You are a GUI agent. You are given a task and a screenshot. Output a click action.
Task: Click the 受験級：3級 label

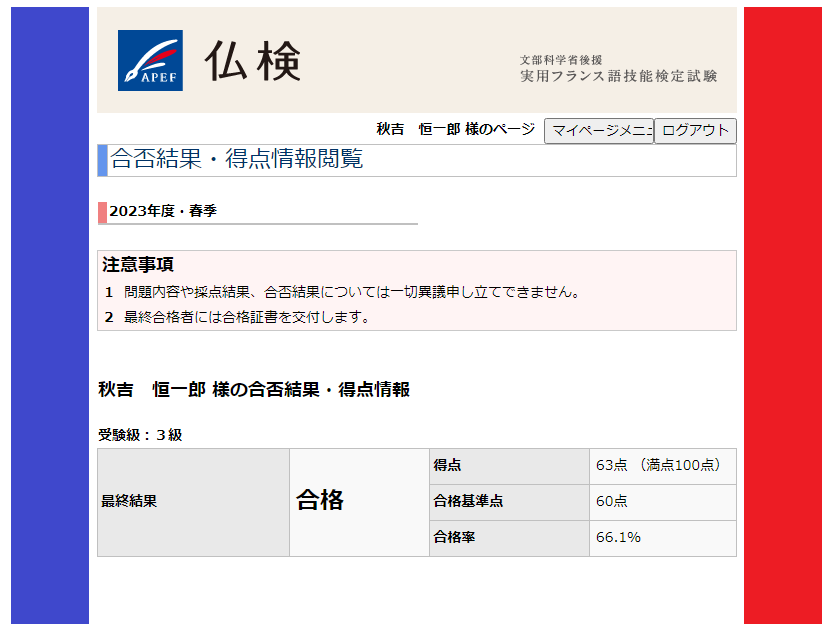pos(140,435)
